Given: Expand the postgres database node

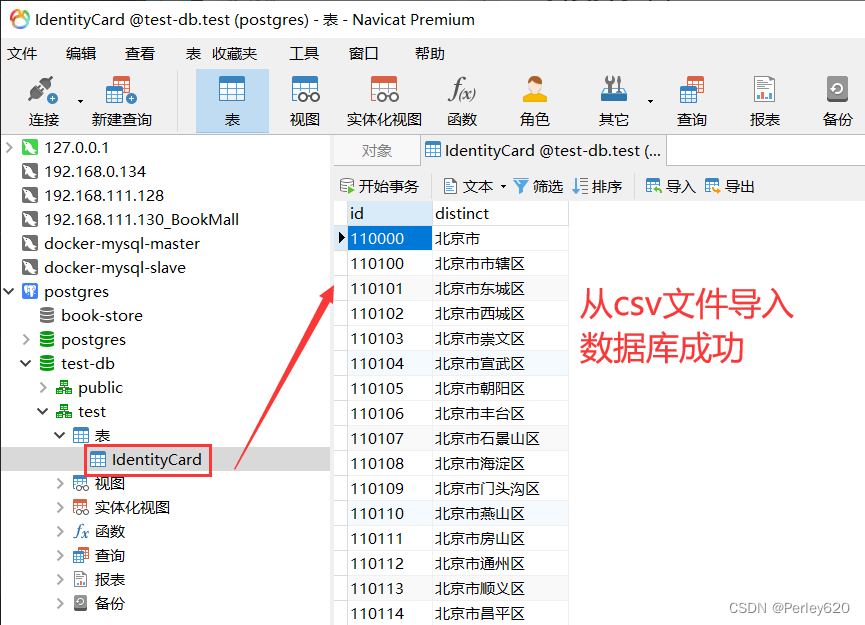Looking at the screenshot, I should point(26,339).
